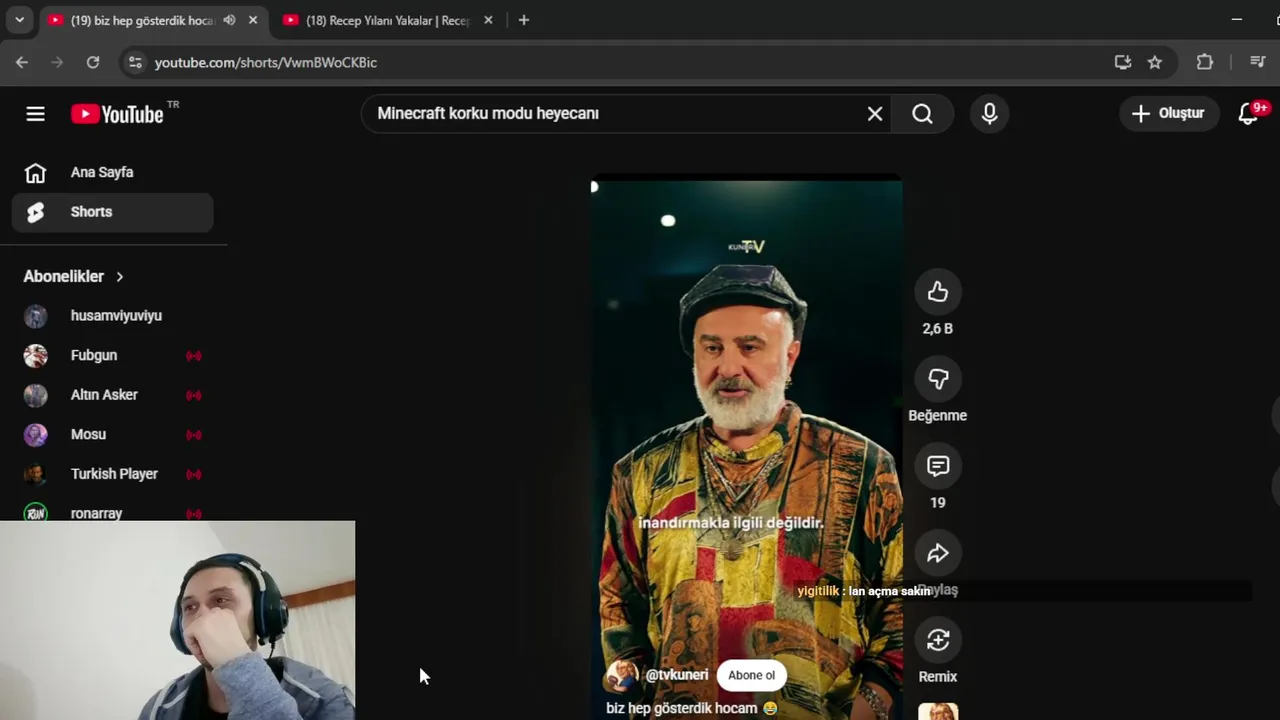Image resolution: width=1280 pixels, height=720 pixels.
Task: Click the Altın Asker live indicator
Action: point(194,395)
